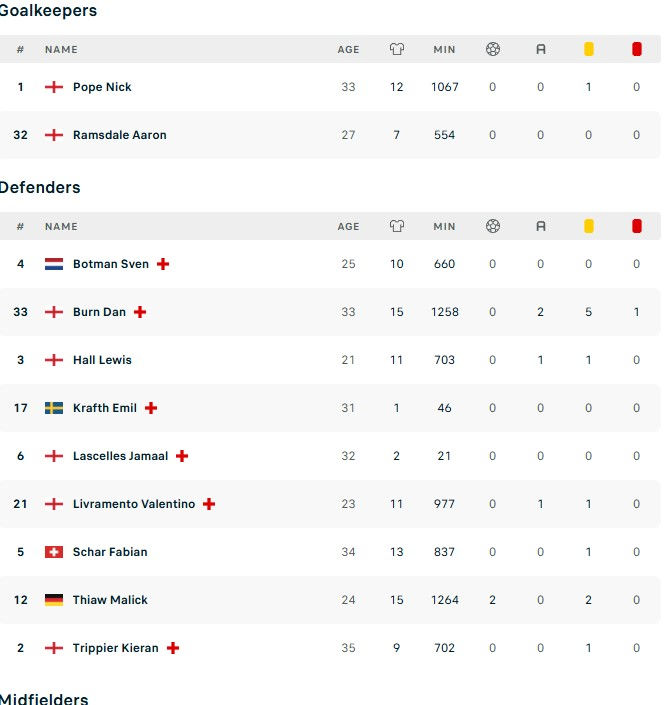Click the MIN column header in Goalkeepers table

(x=444, y=50)
